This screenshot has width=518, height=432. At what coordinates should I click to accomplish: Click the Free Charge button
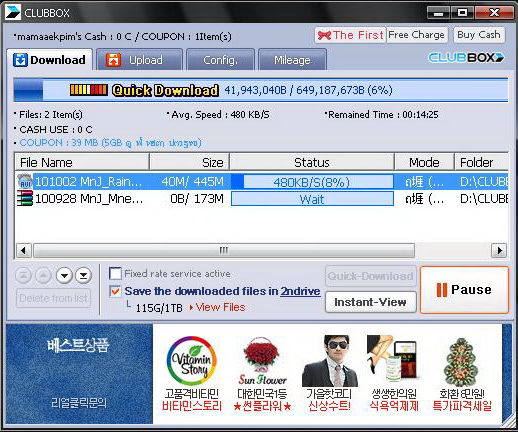tap(416, 35)
